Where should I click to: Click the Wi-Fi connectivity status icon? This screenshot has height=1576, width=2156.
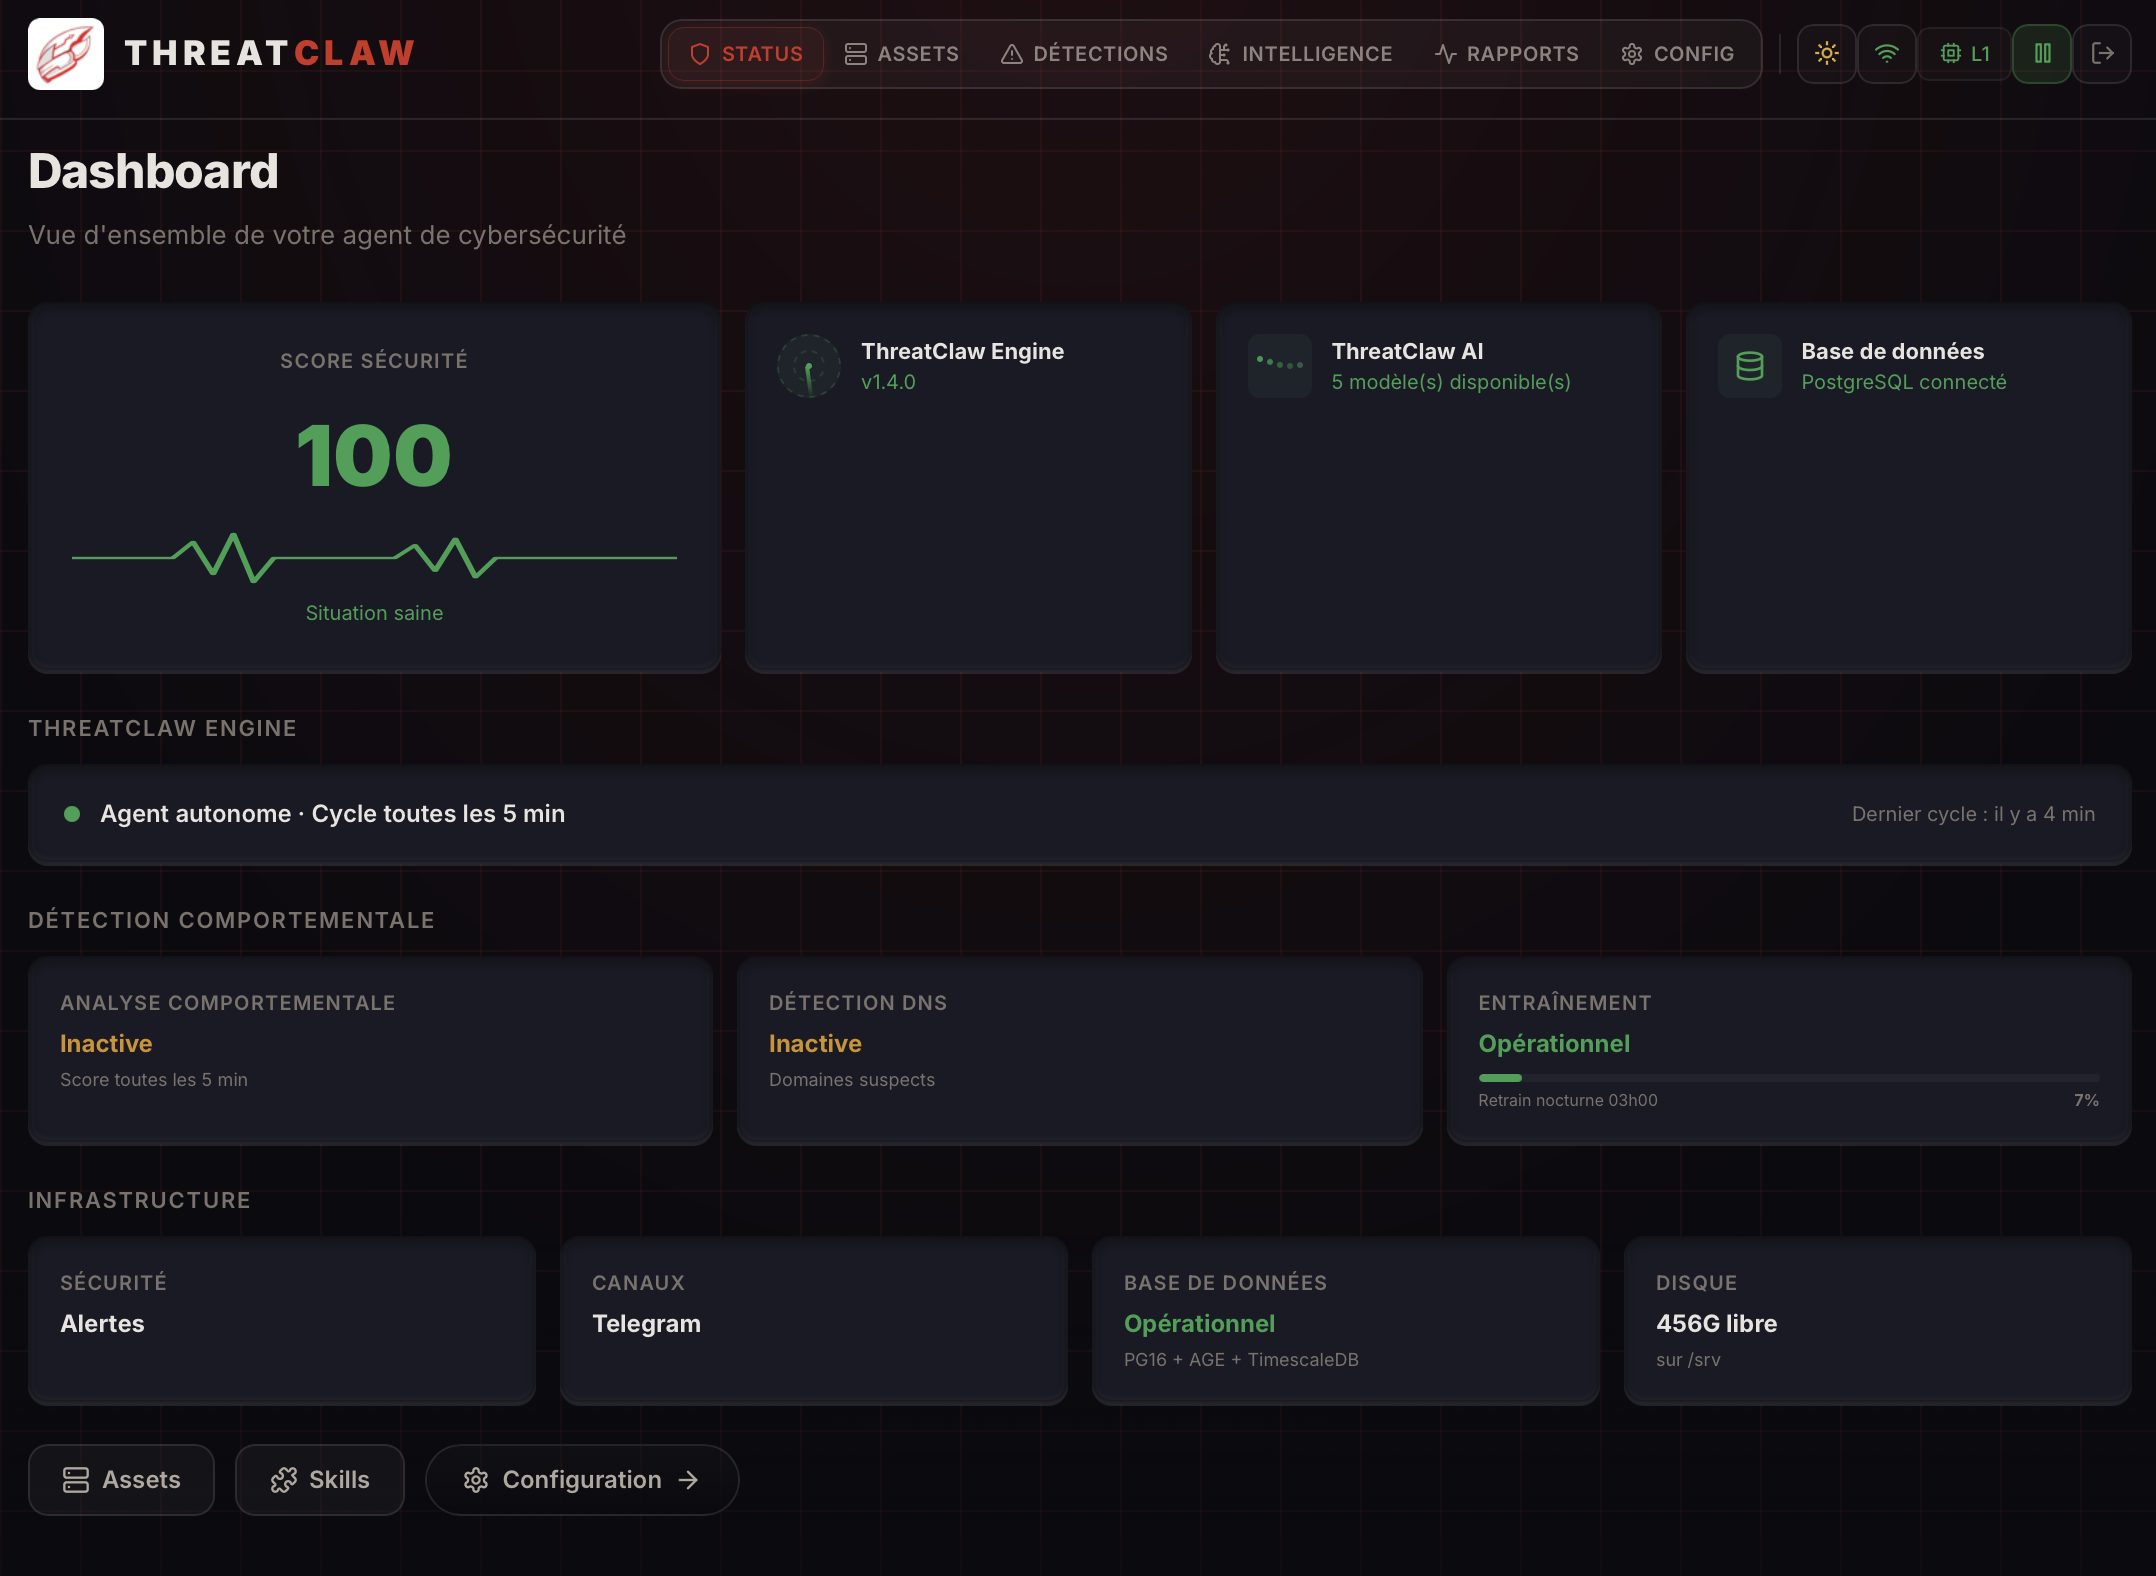(1888, 53)
